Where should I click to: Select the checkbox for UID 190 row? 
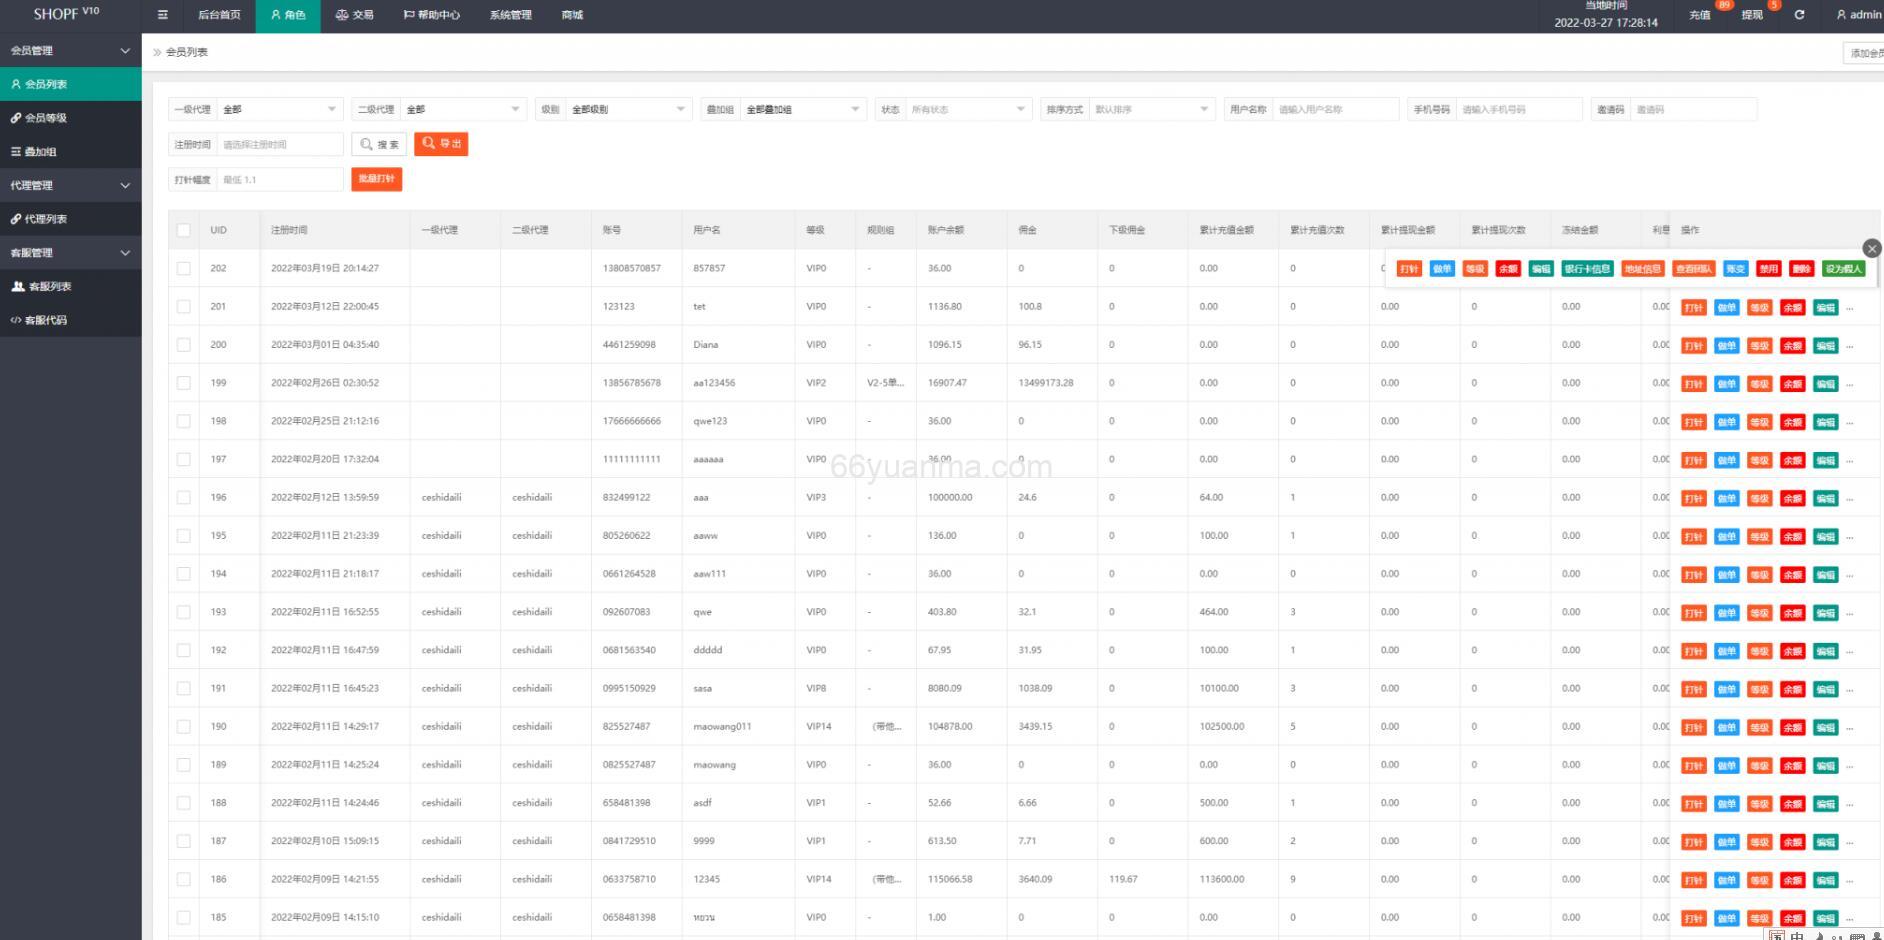click(184, 727)
